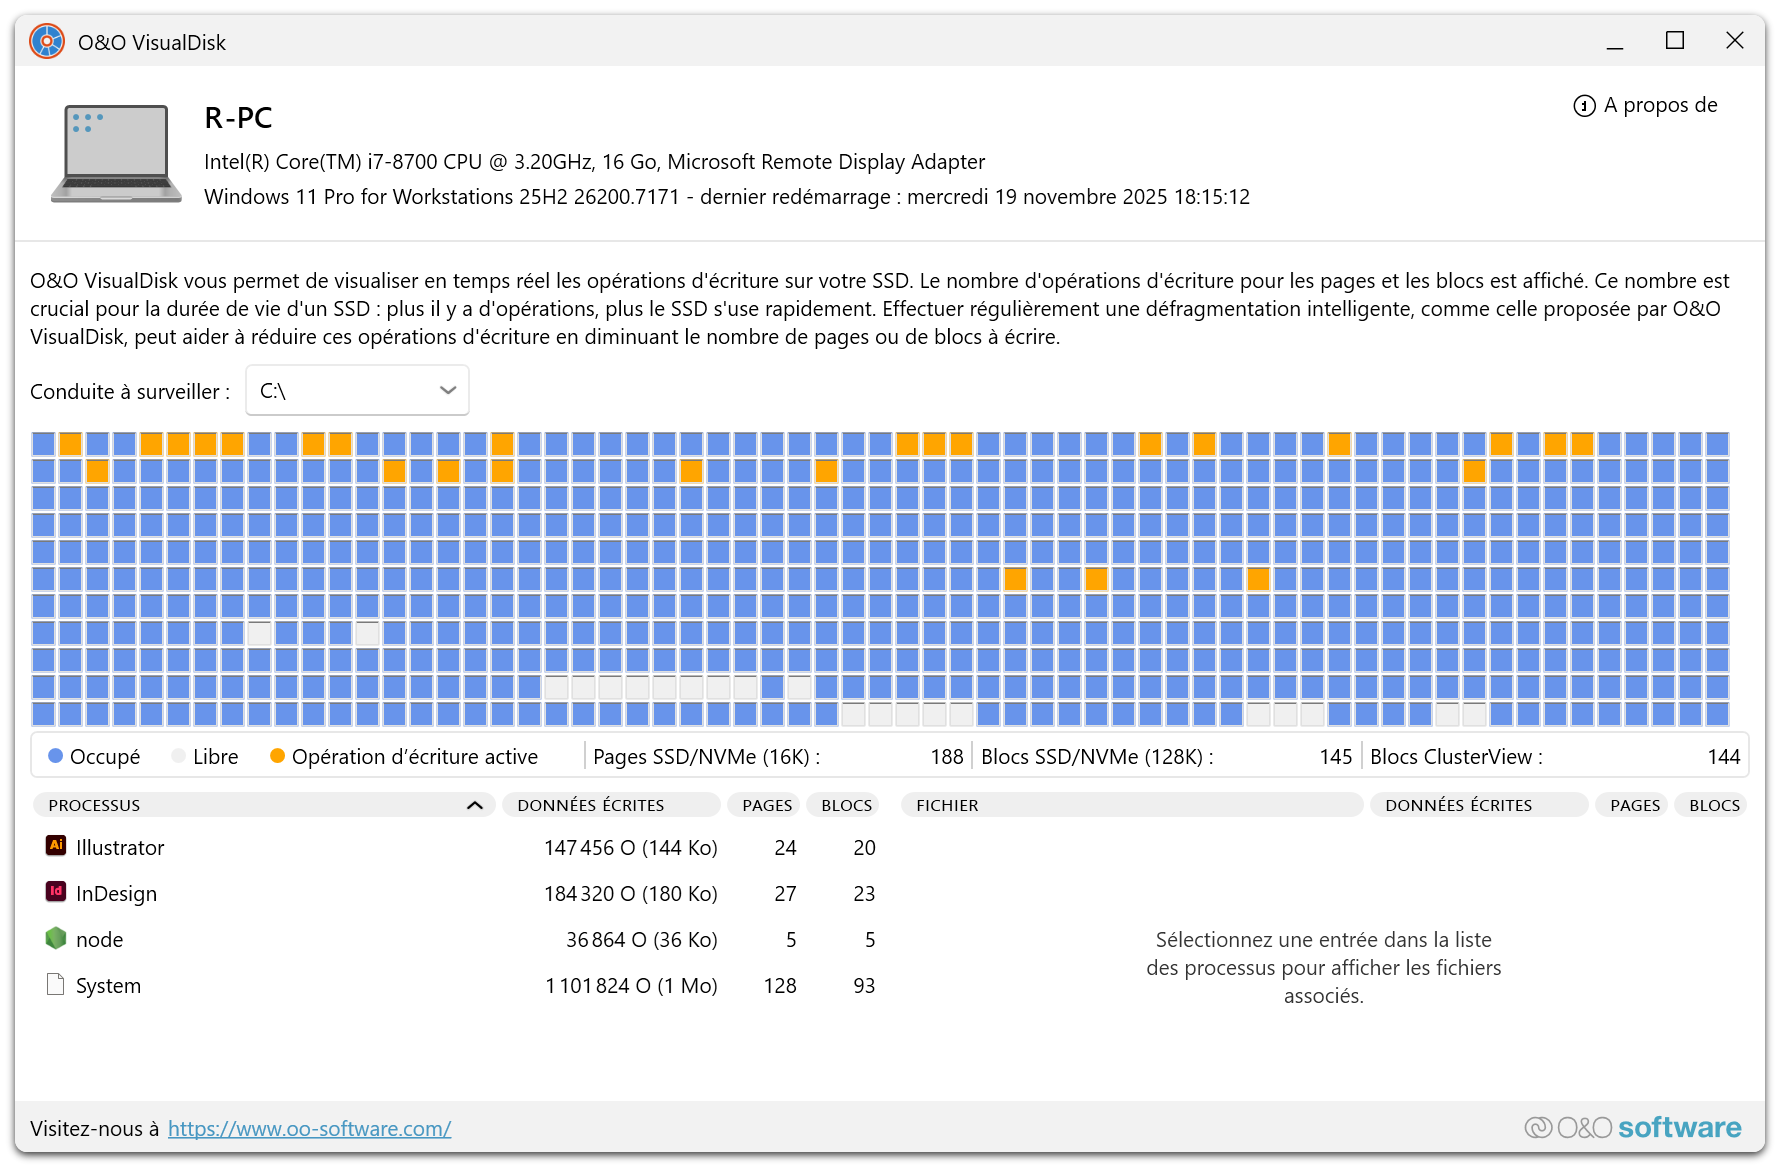
Task: Click the InDesign process icon
Action: pos(56,892)
